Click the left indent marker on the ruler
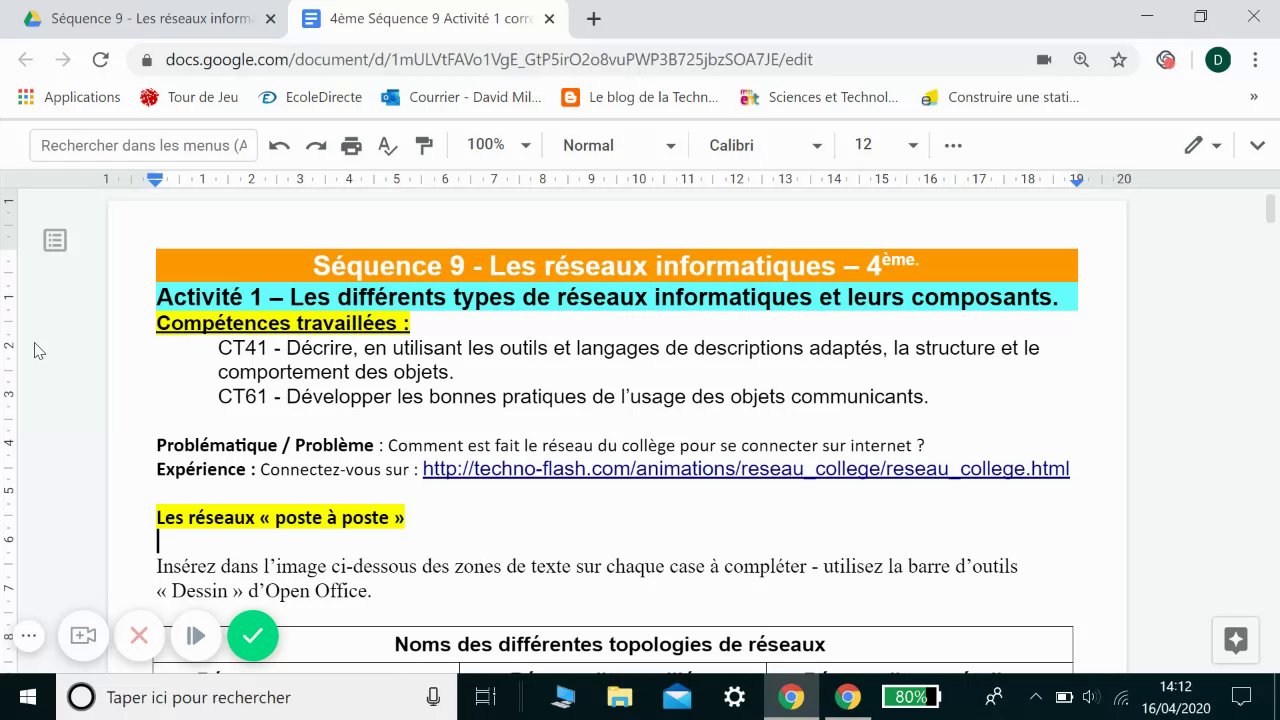 [155, 180]
